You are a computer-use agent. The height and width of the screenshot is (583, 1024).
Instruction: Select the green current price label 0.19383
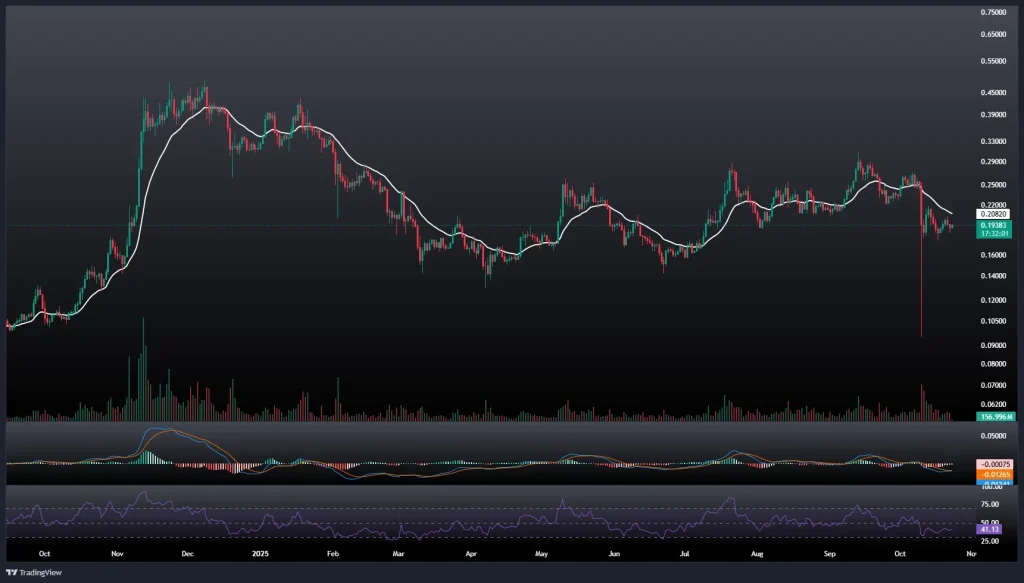click(x=994, y=226)
